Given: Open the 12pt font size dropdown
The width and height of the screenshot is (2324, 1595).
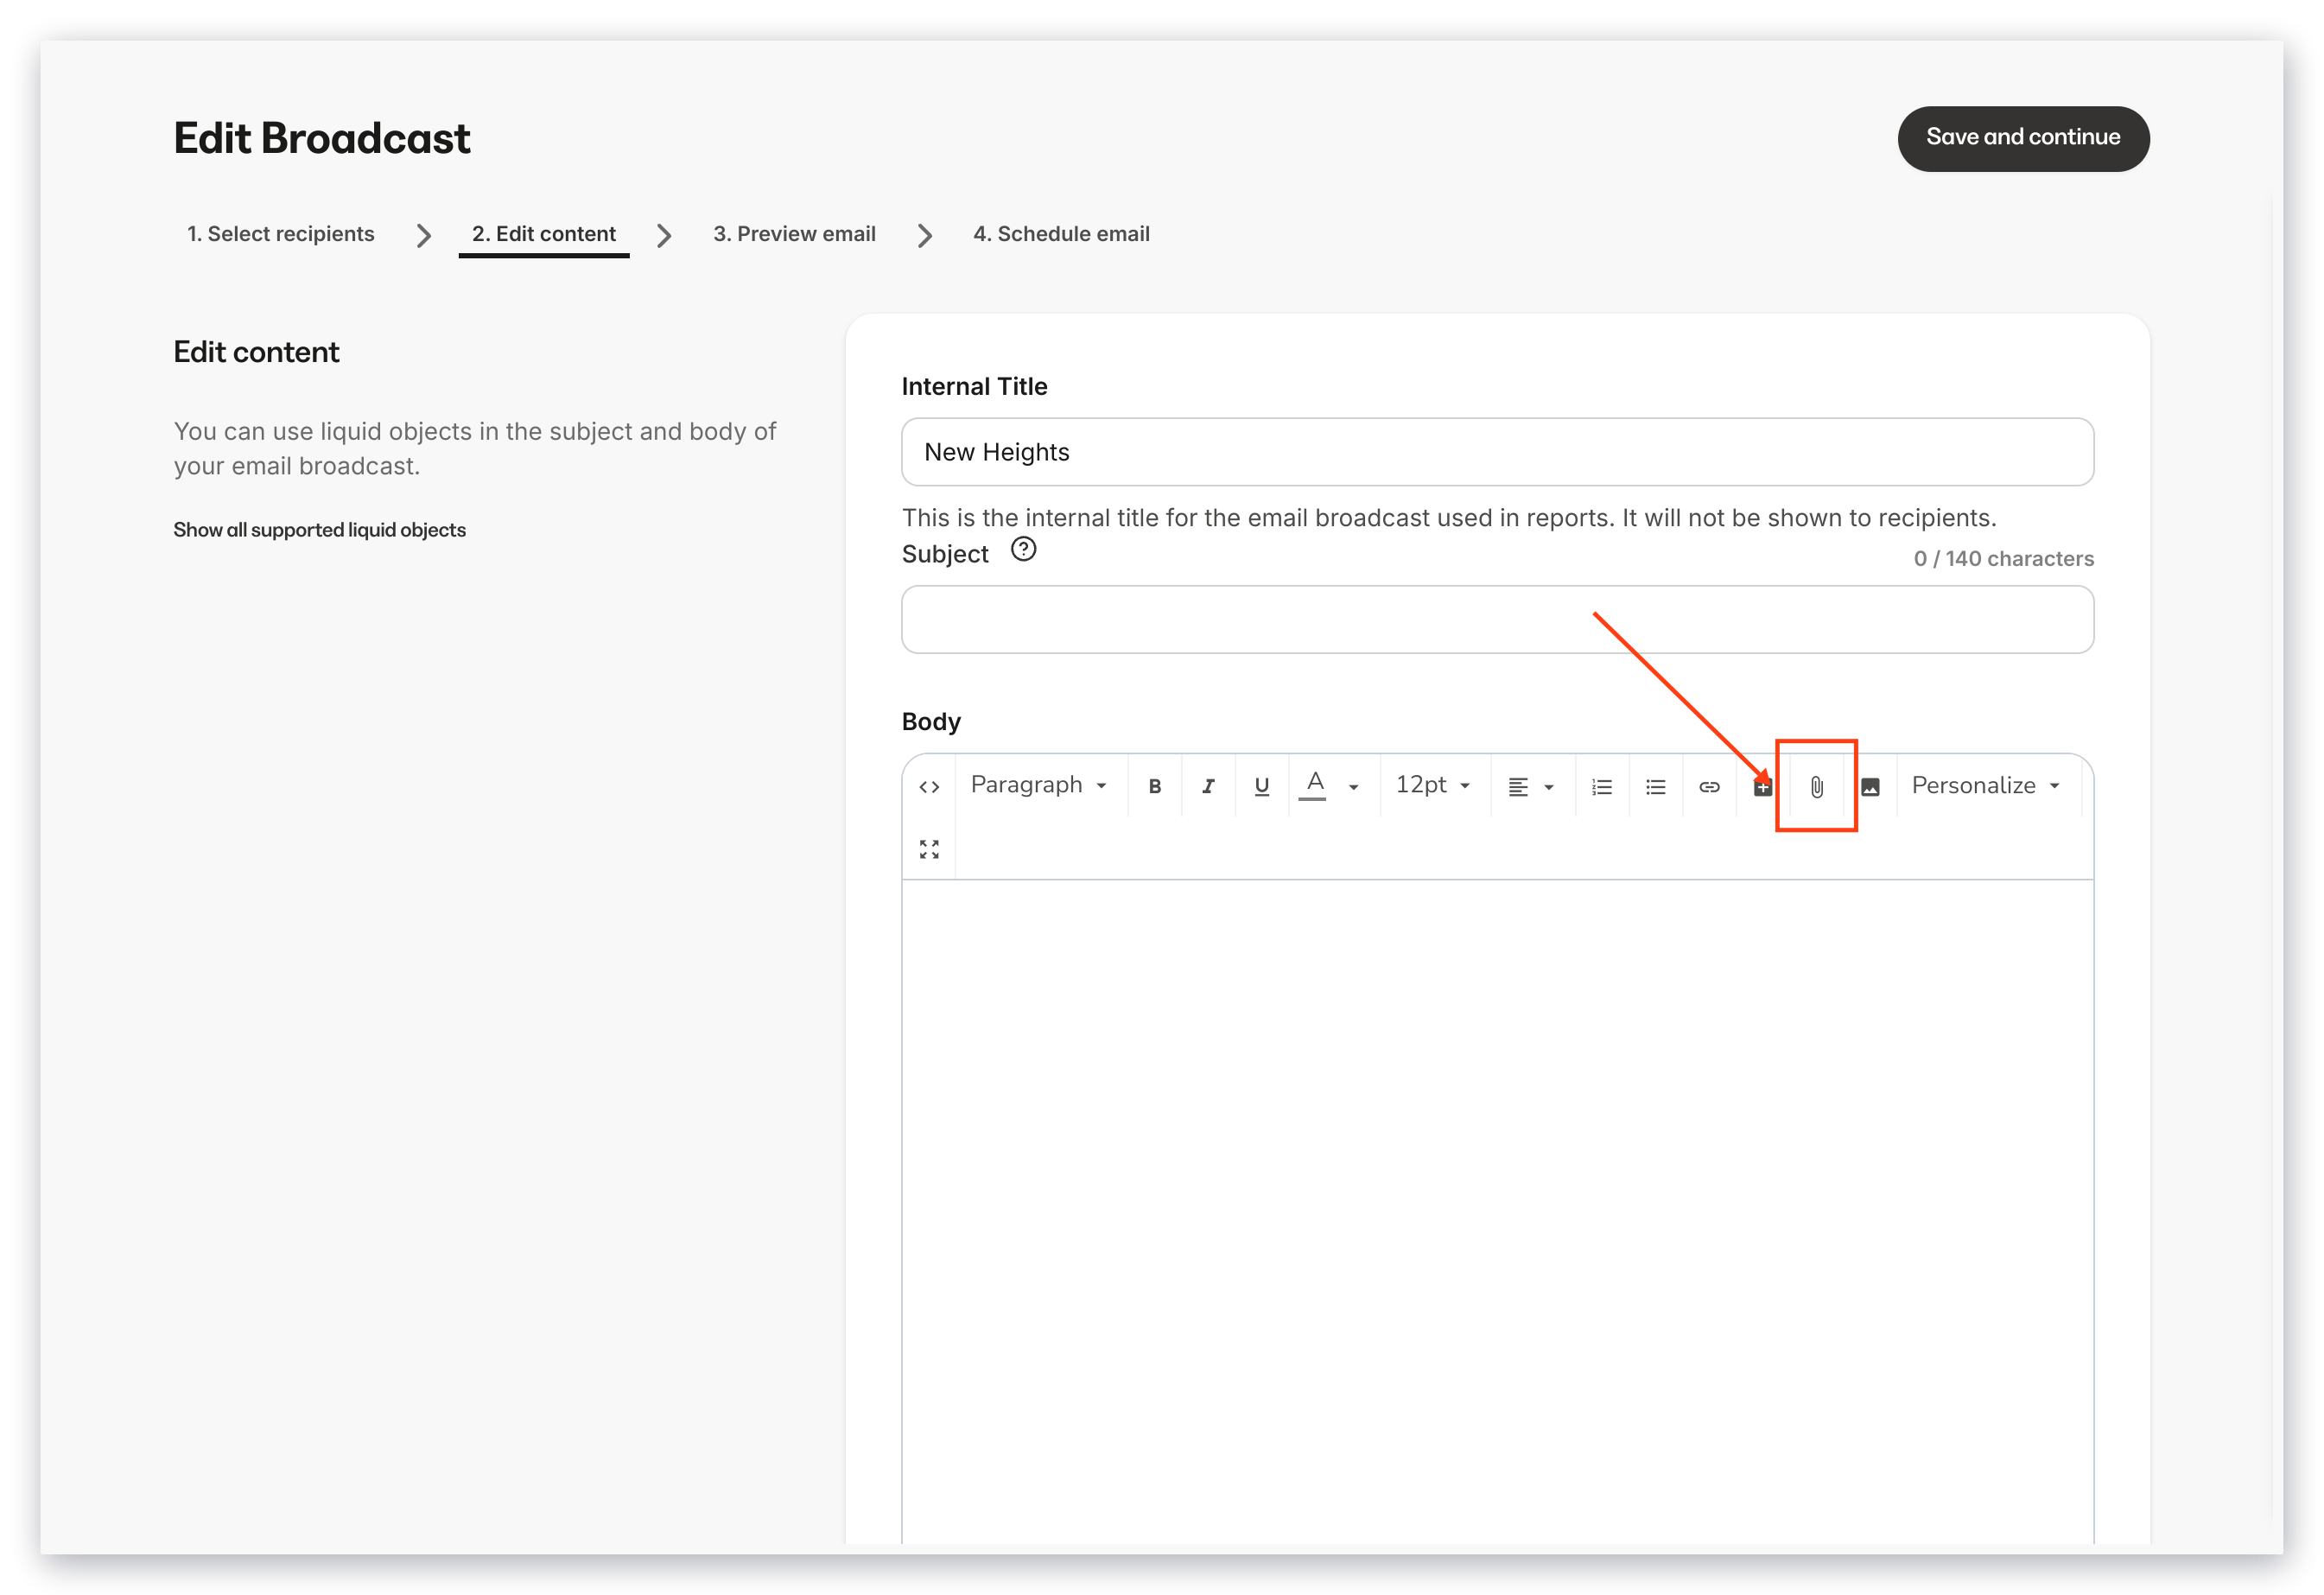Looking at the screenshot, I should pos(1433,785).
